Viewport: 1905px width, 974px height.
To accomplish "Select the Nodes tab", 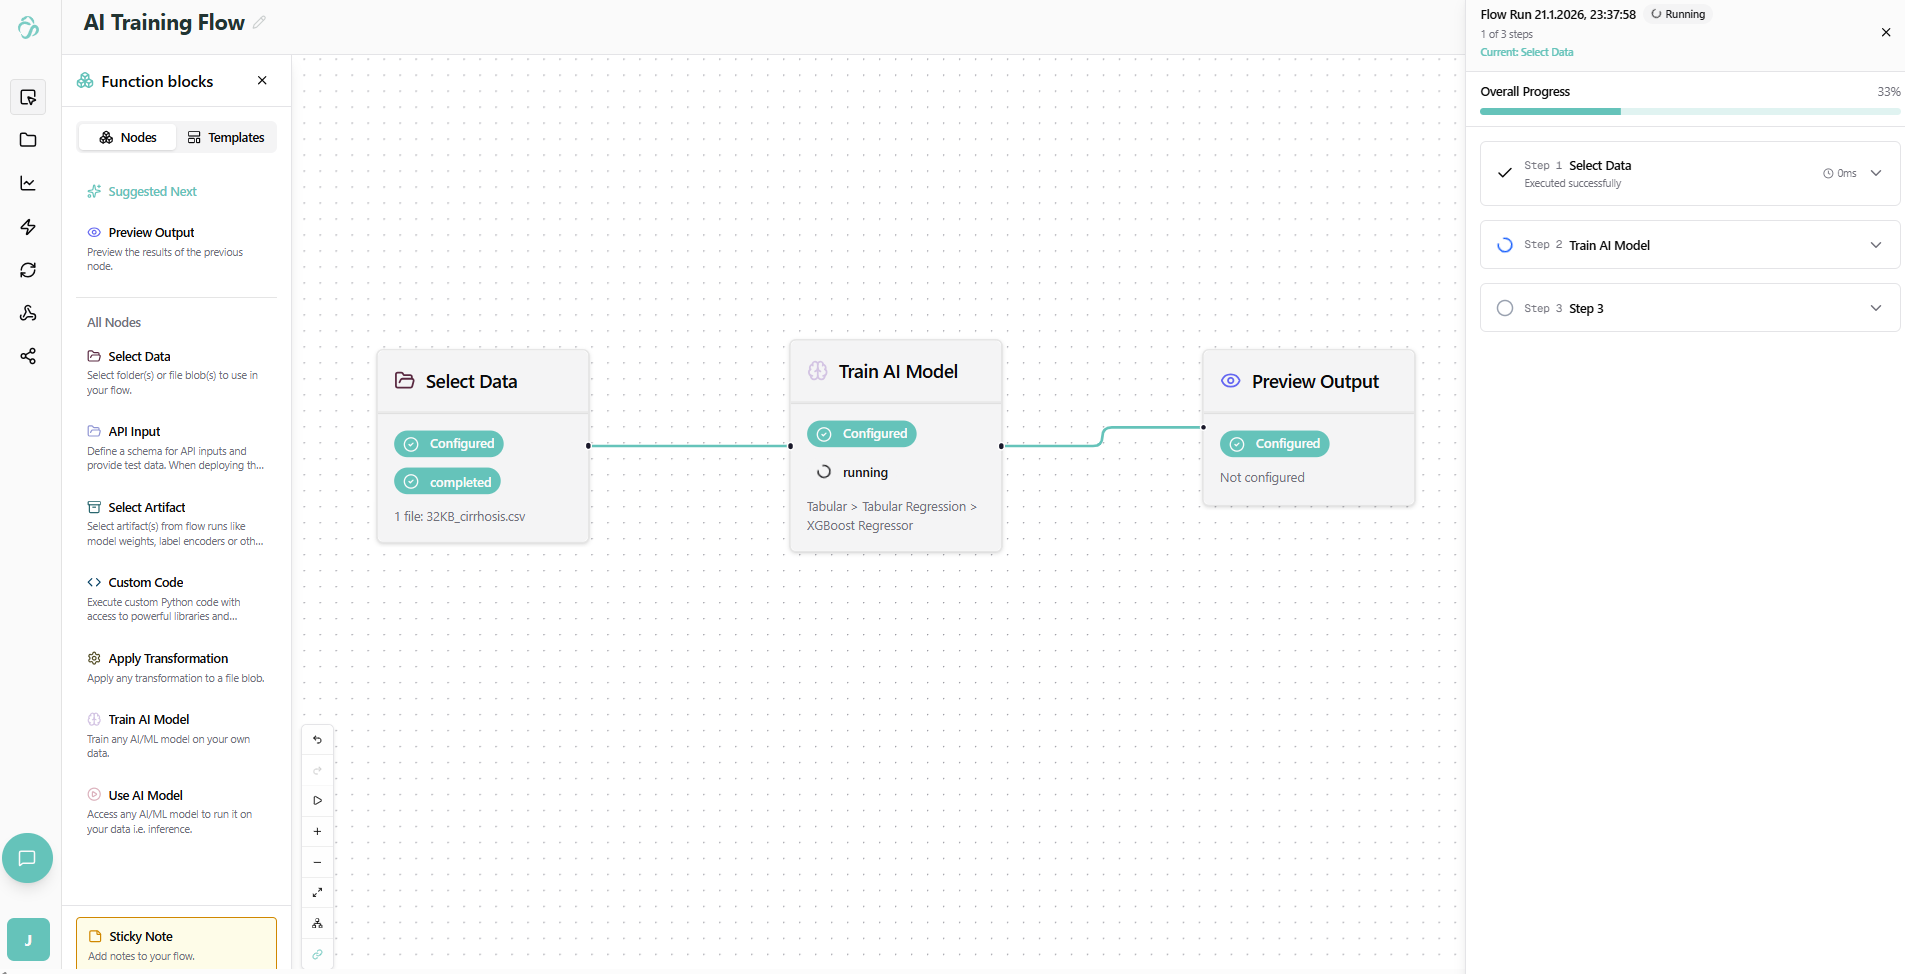I will [x=128, y=138].
